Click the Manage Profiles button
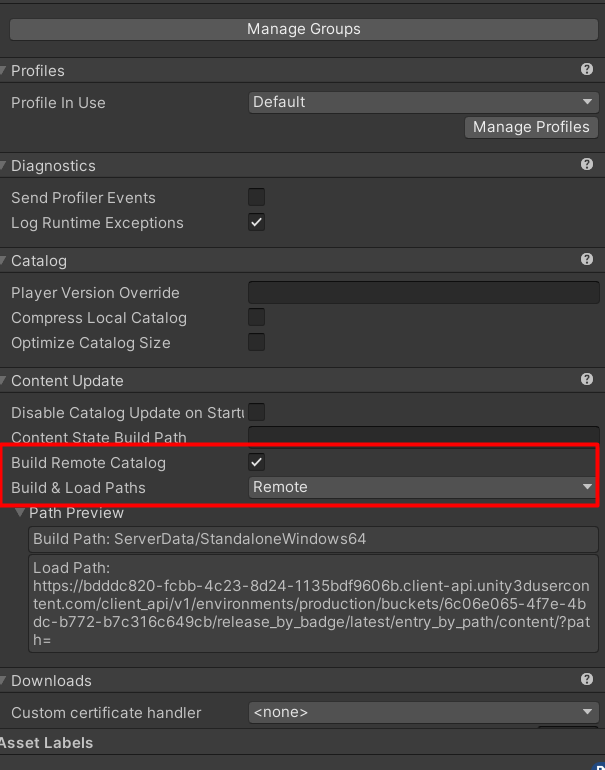 pos(531,127)
